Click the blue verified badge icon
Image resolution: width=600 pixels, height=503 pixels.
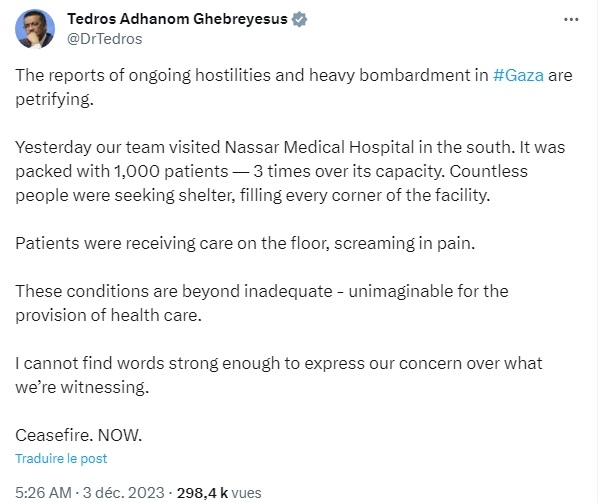point(299,19)
